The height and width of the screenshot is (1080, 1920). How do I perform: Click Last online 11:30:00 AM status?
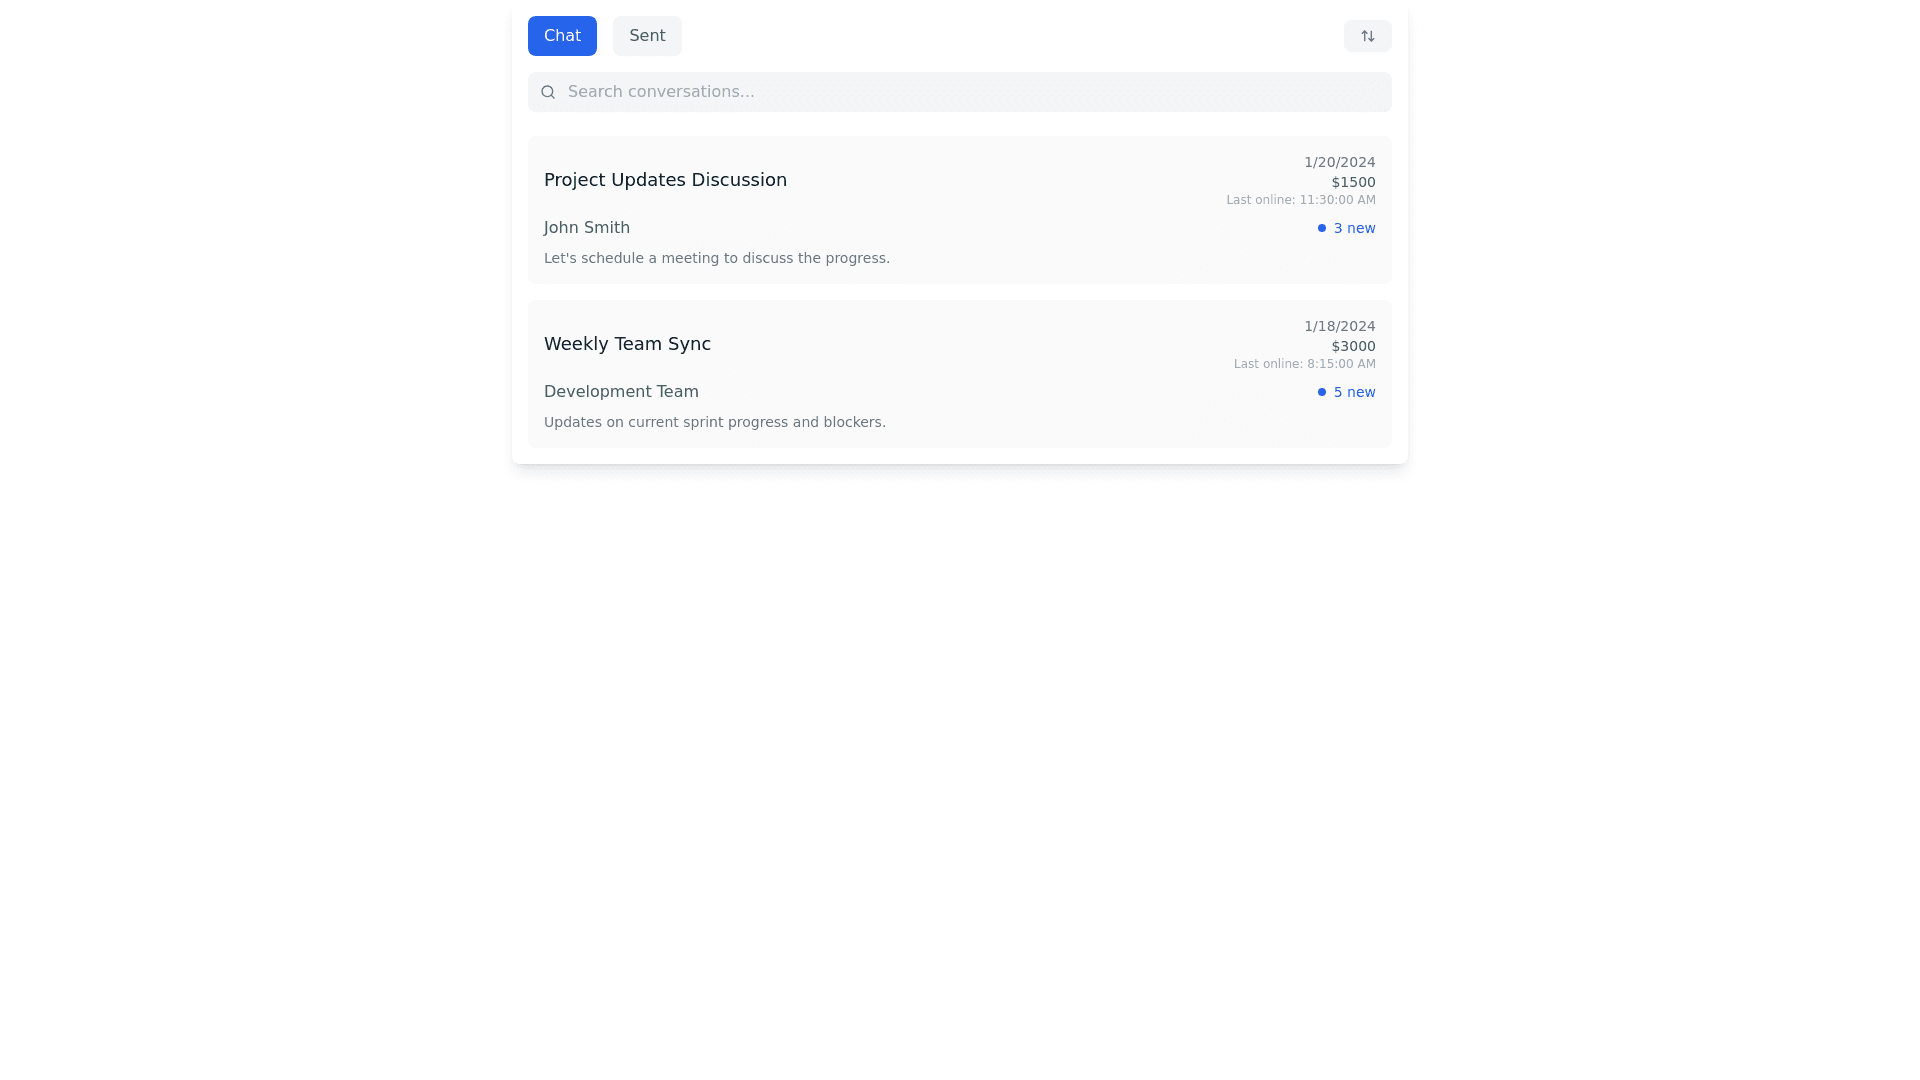coord(1300,200)
